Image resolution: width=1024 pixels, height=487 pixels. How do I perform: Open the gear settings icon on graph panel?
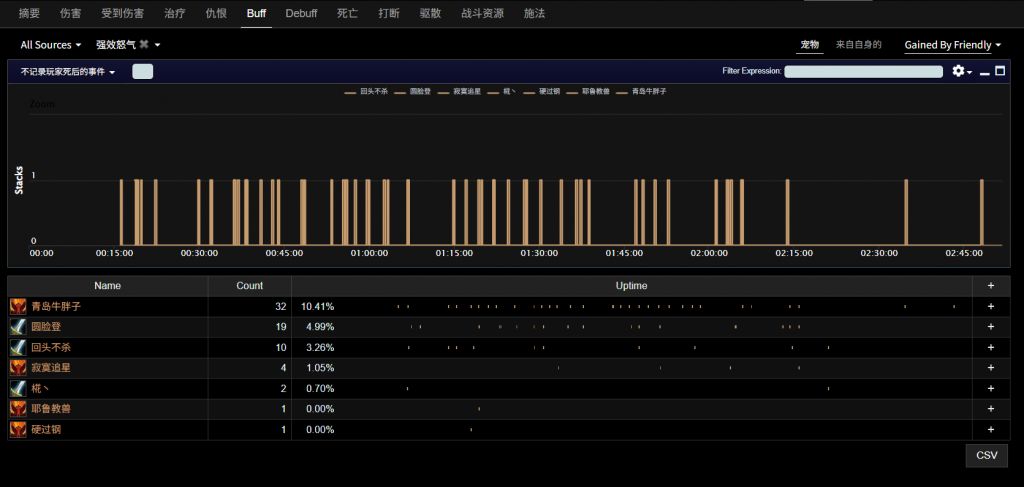tap(960, 71)
